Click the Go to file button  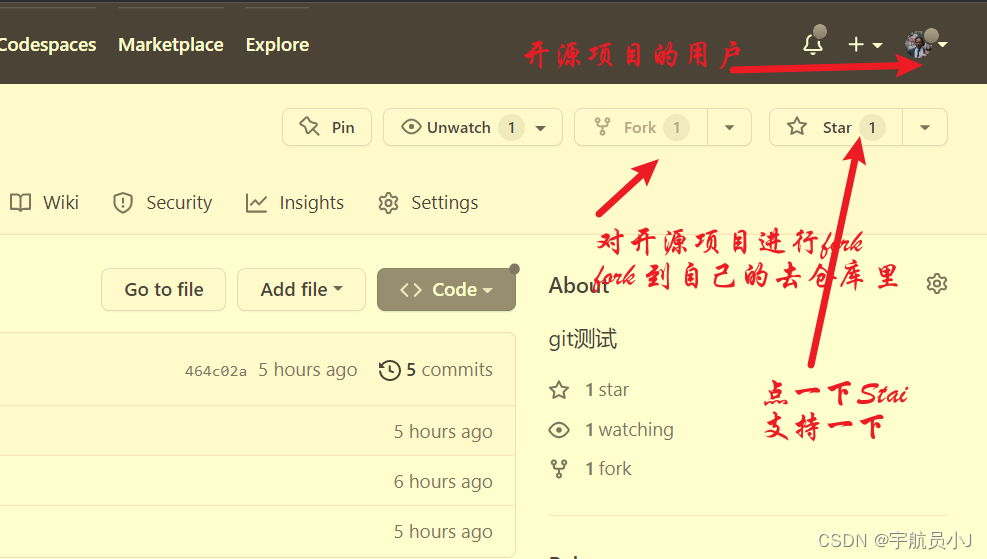[164, 290]
